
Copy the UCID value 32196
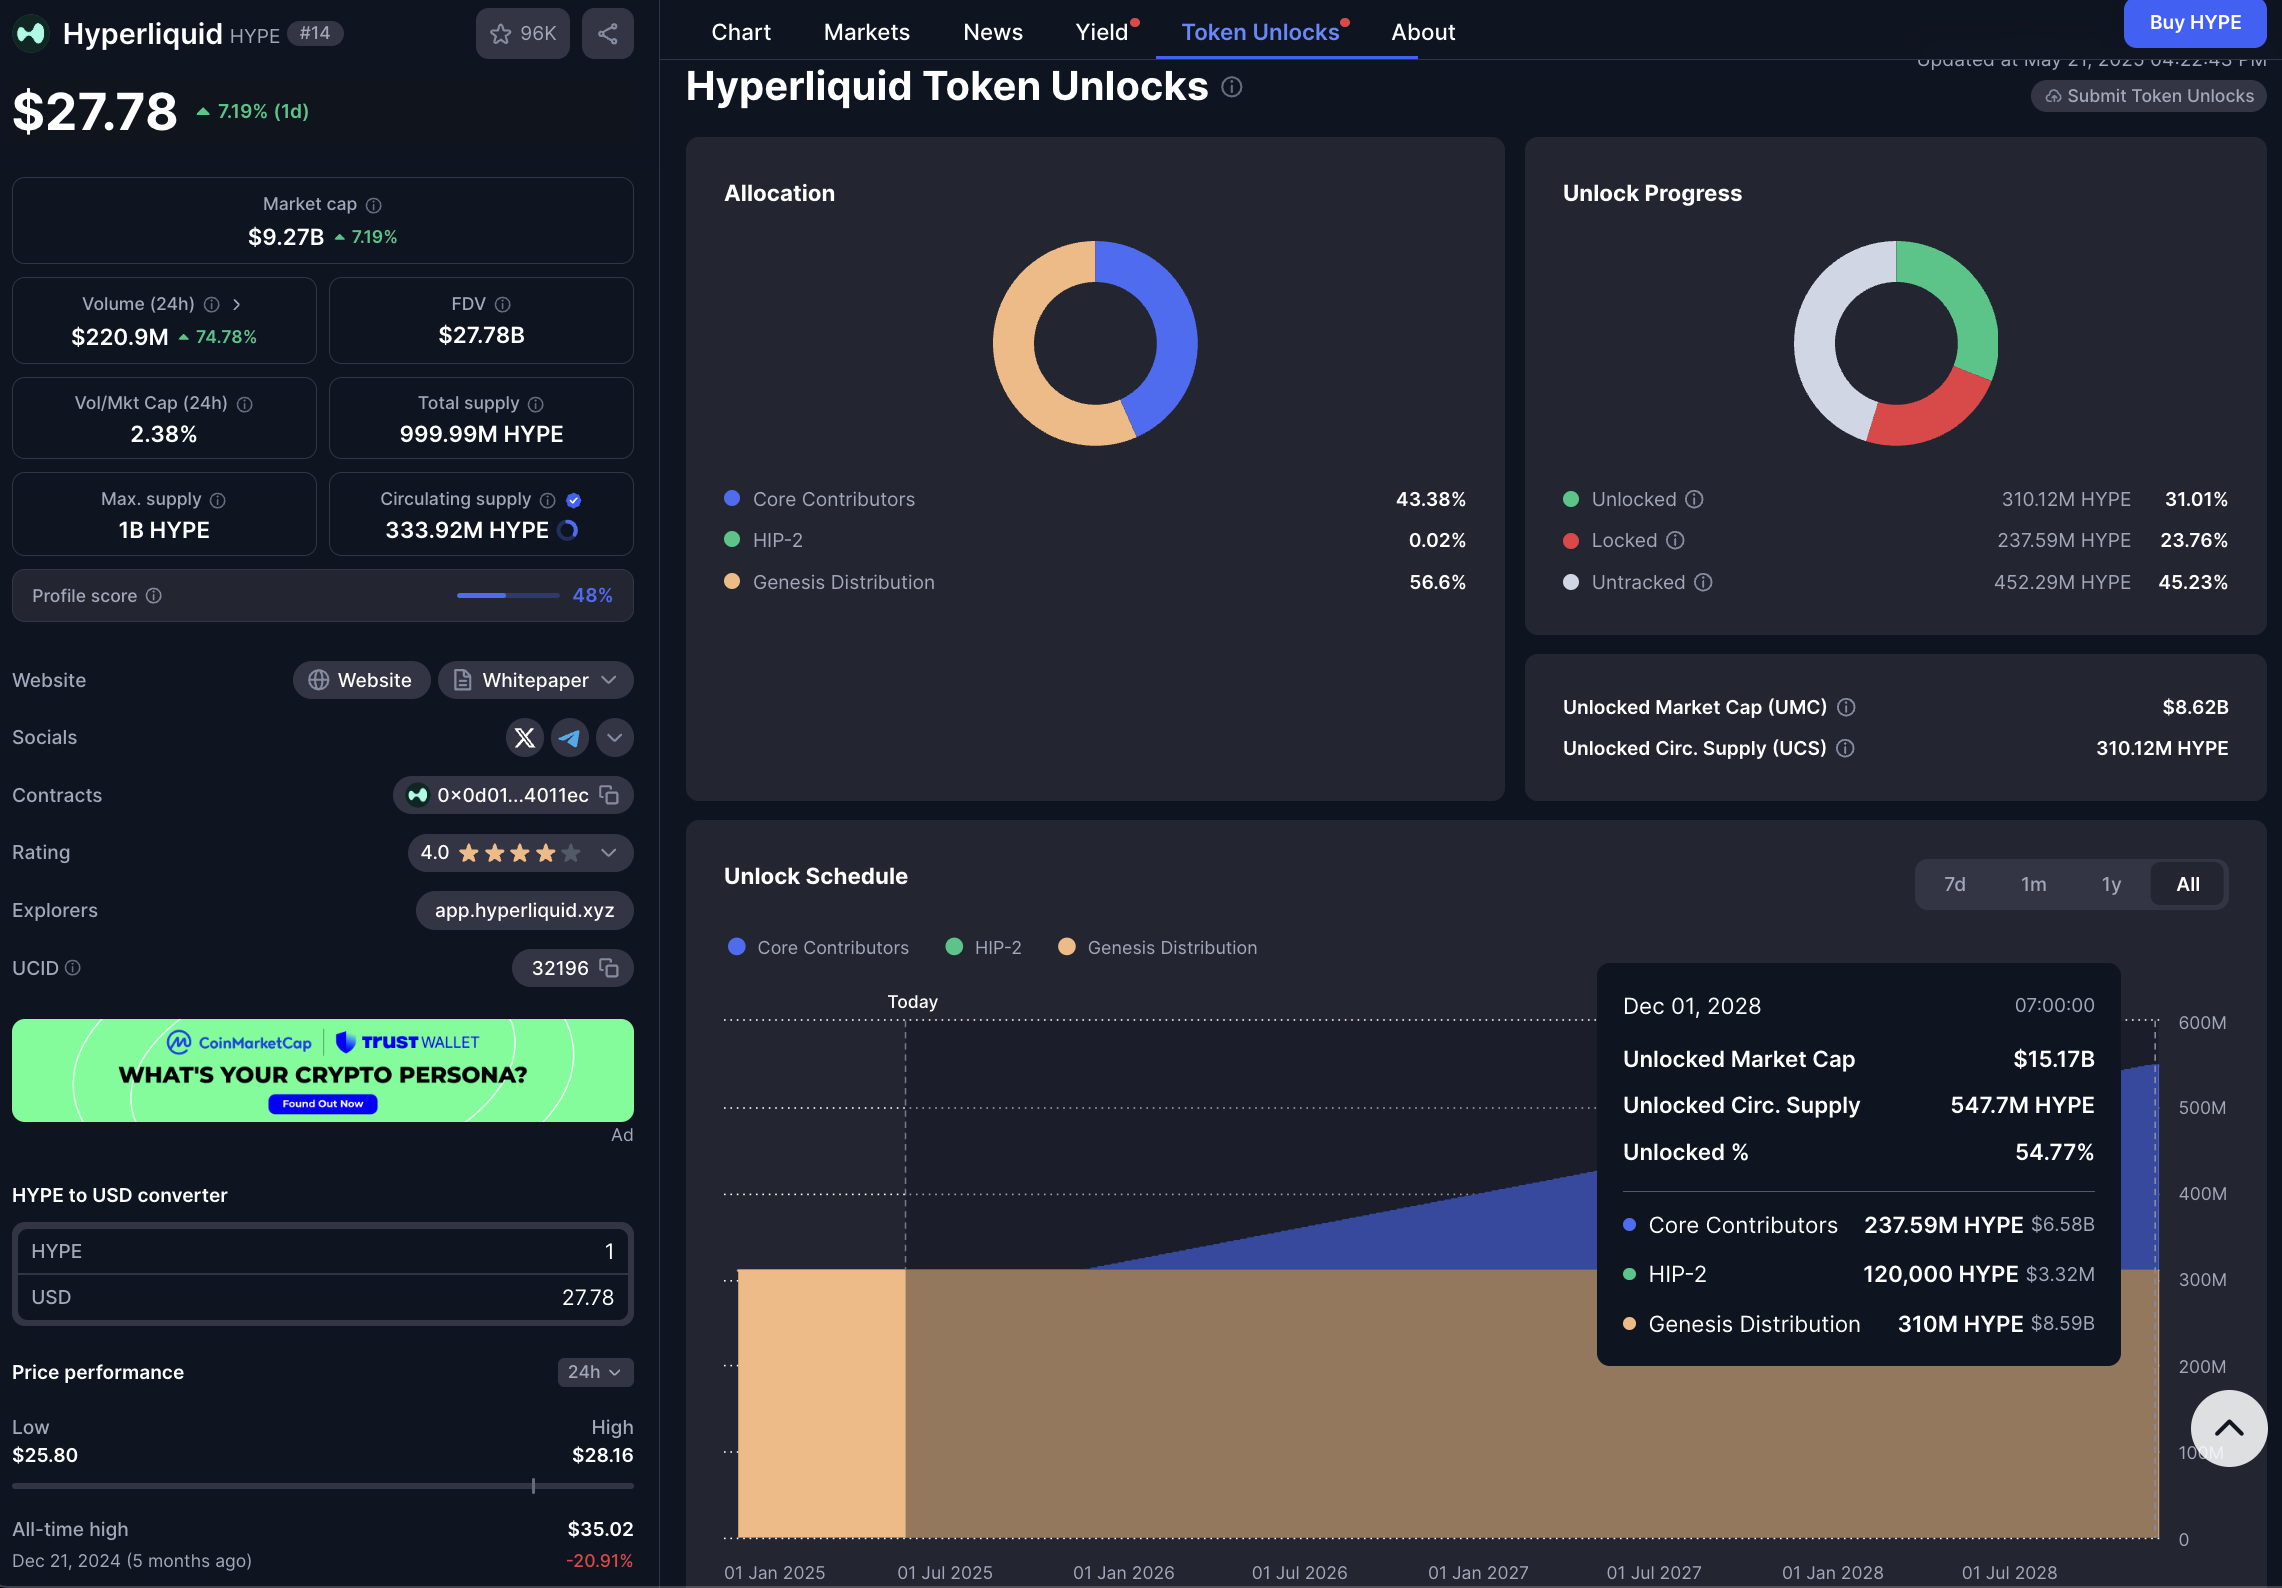(609, 968)
